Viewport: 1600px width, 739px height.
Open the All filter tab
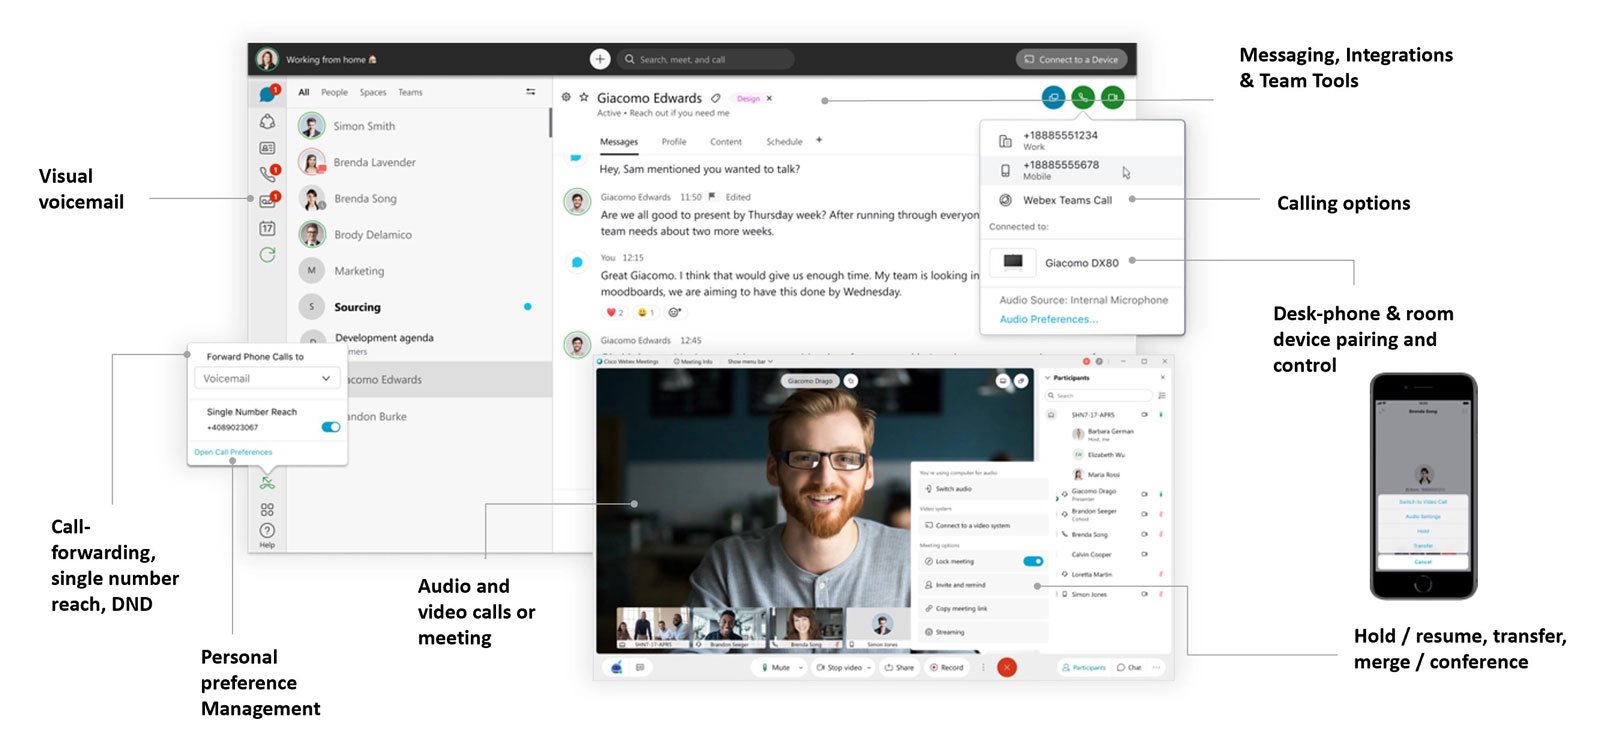click(304, 92)
